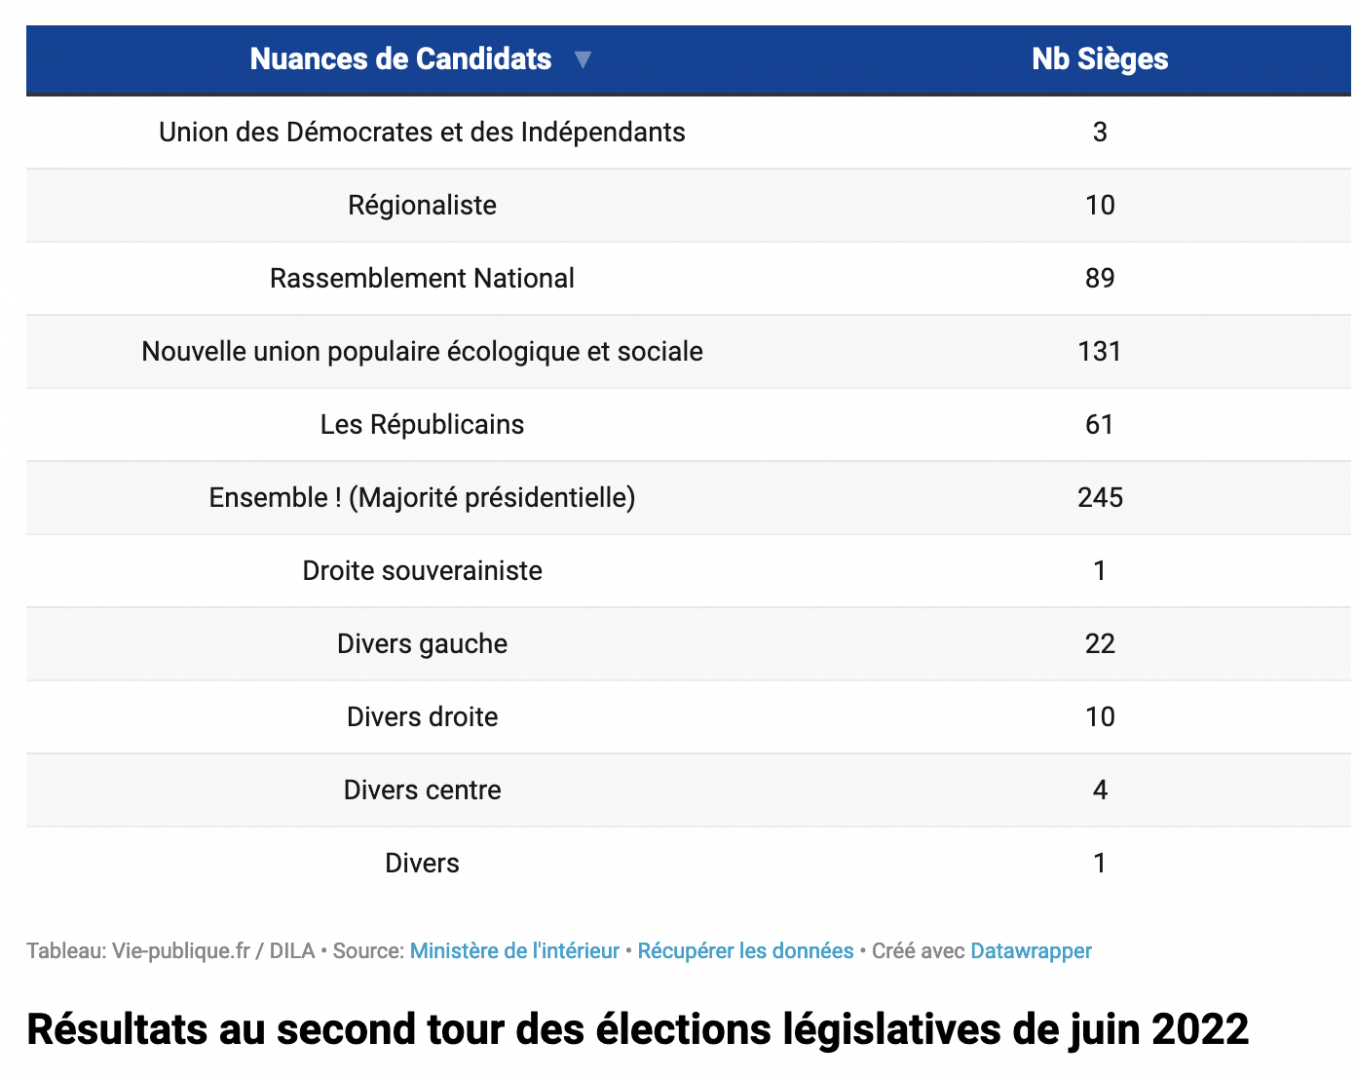Click the Résultats au second tour heading

(637, 1029)
